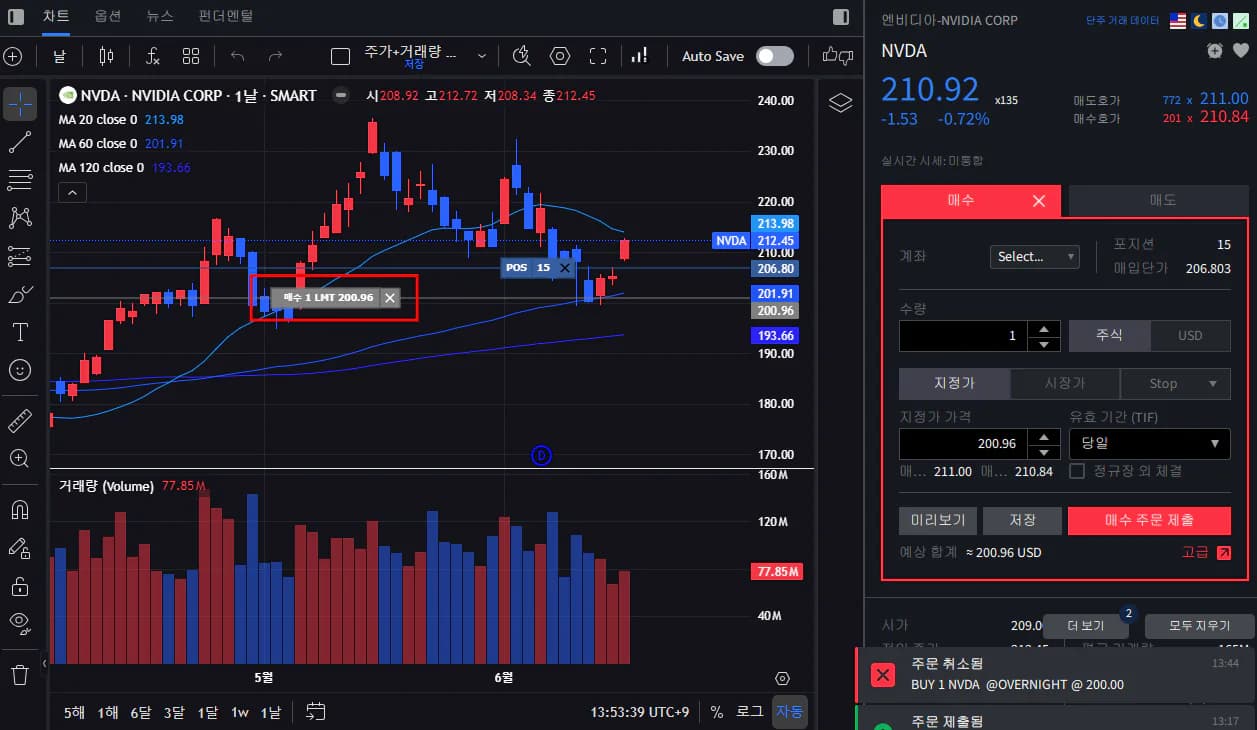
Task: Open the 날 interval selector
Action: (59, 56)
